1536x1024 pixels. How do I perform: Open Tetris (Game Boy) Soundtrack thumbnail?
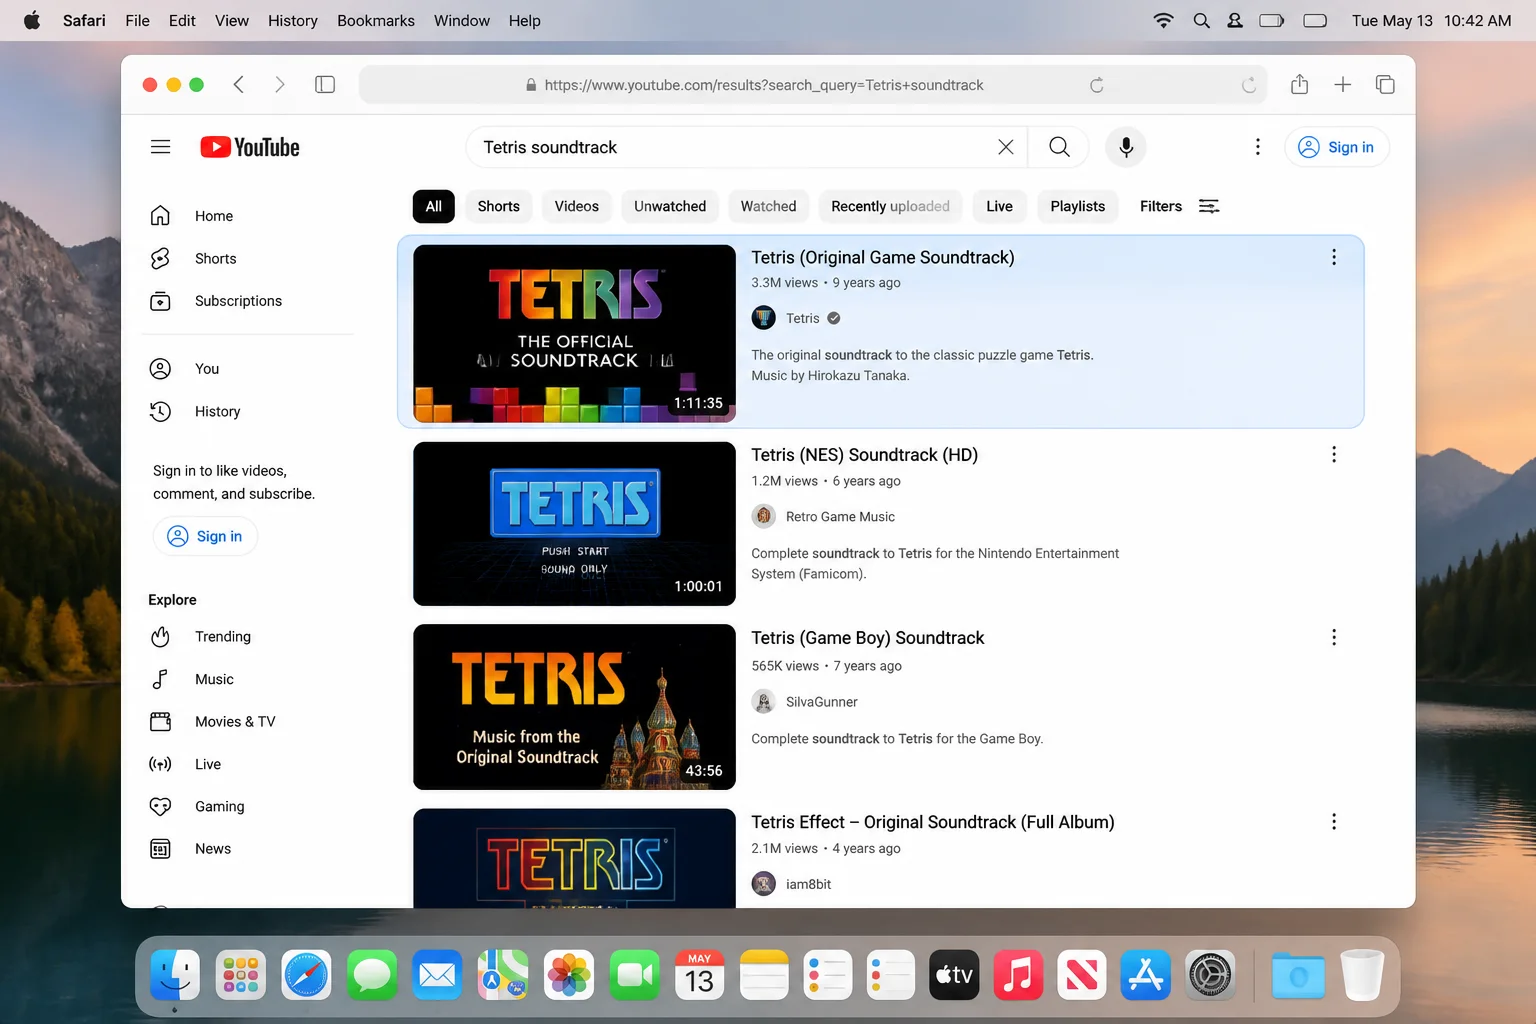click(x=574, y=707)
